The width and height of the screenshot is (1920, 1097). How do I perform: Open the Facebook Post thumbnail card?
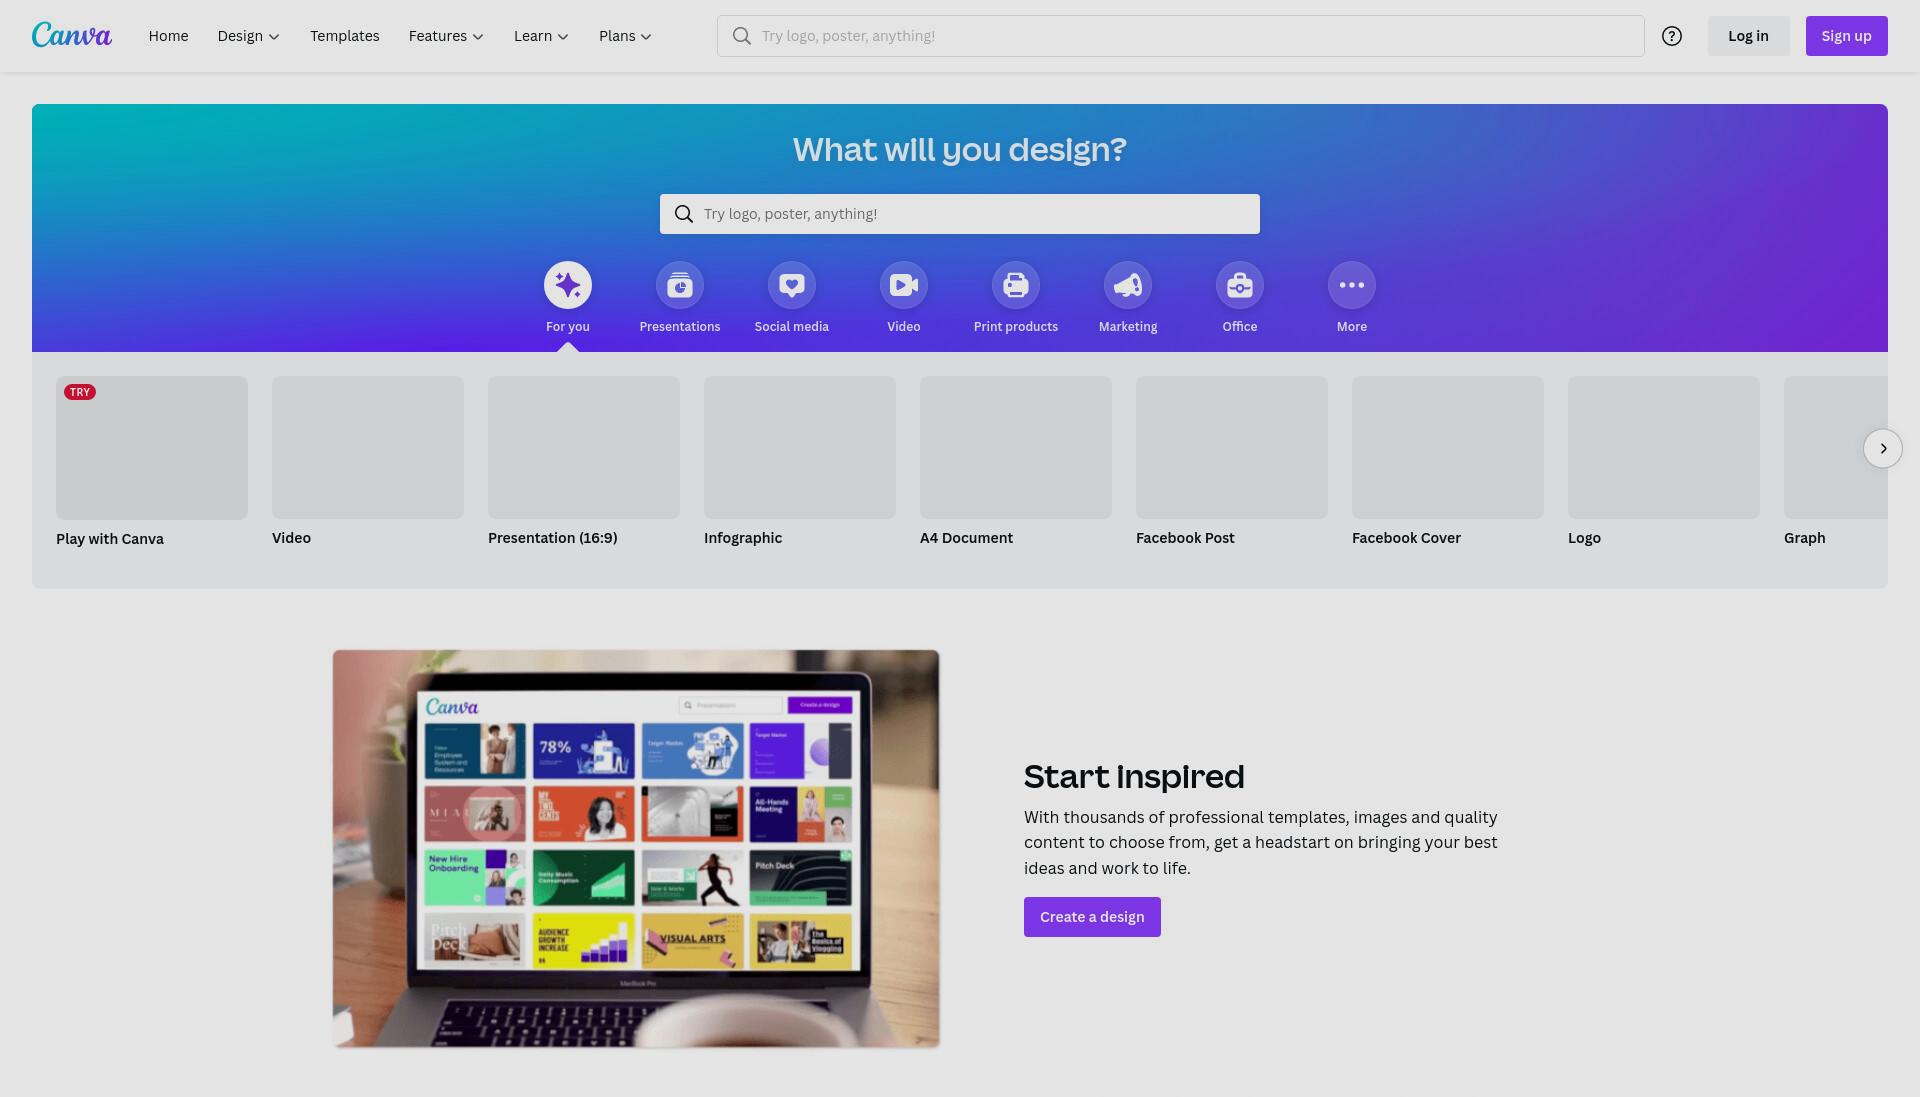[x=1232, y=447]
